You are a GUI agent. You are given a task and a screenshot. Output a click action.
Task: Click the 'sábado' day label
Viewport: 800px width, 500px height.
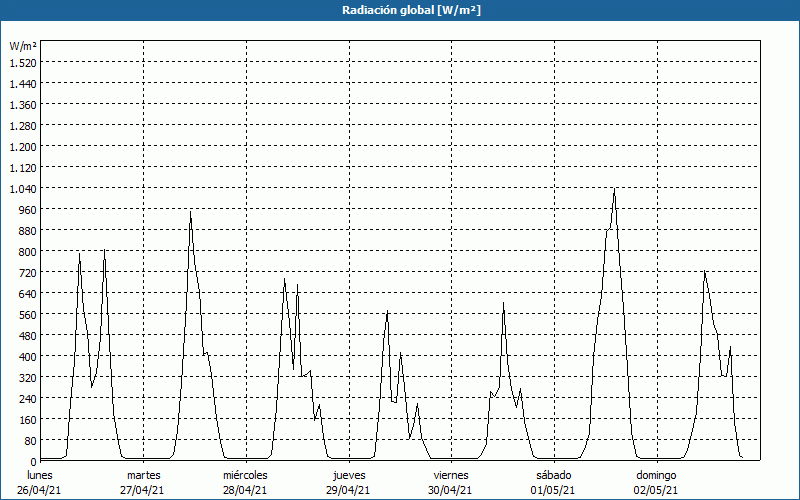point(554,475)
